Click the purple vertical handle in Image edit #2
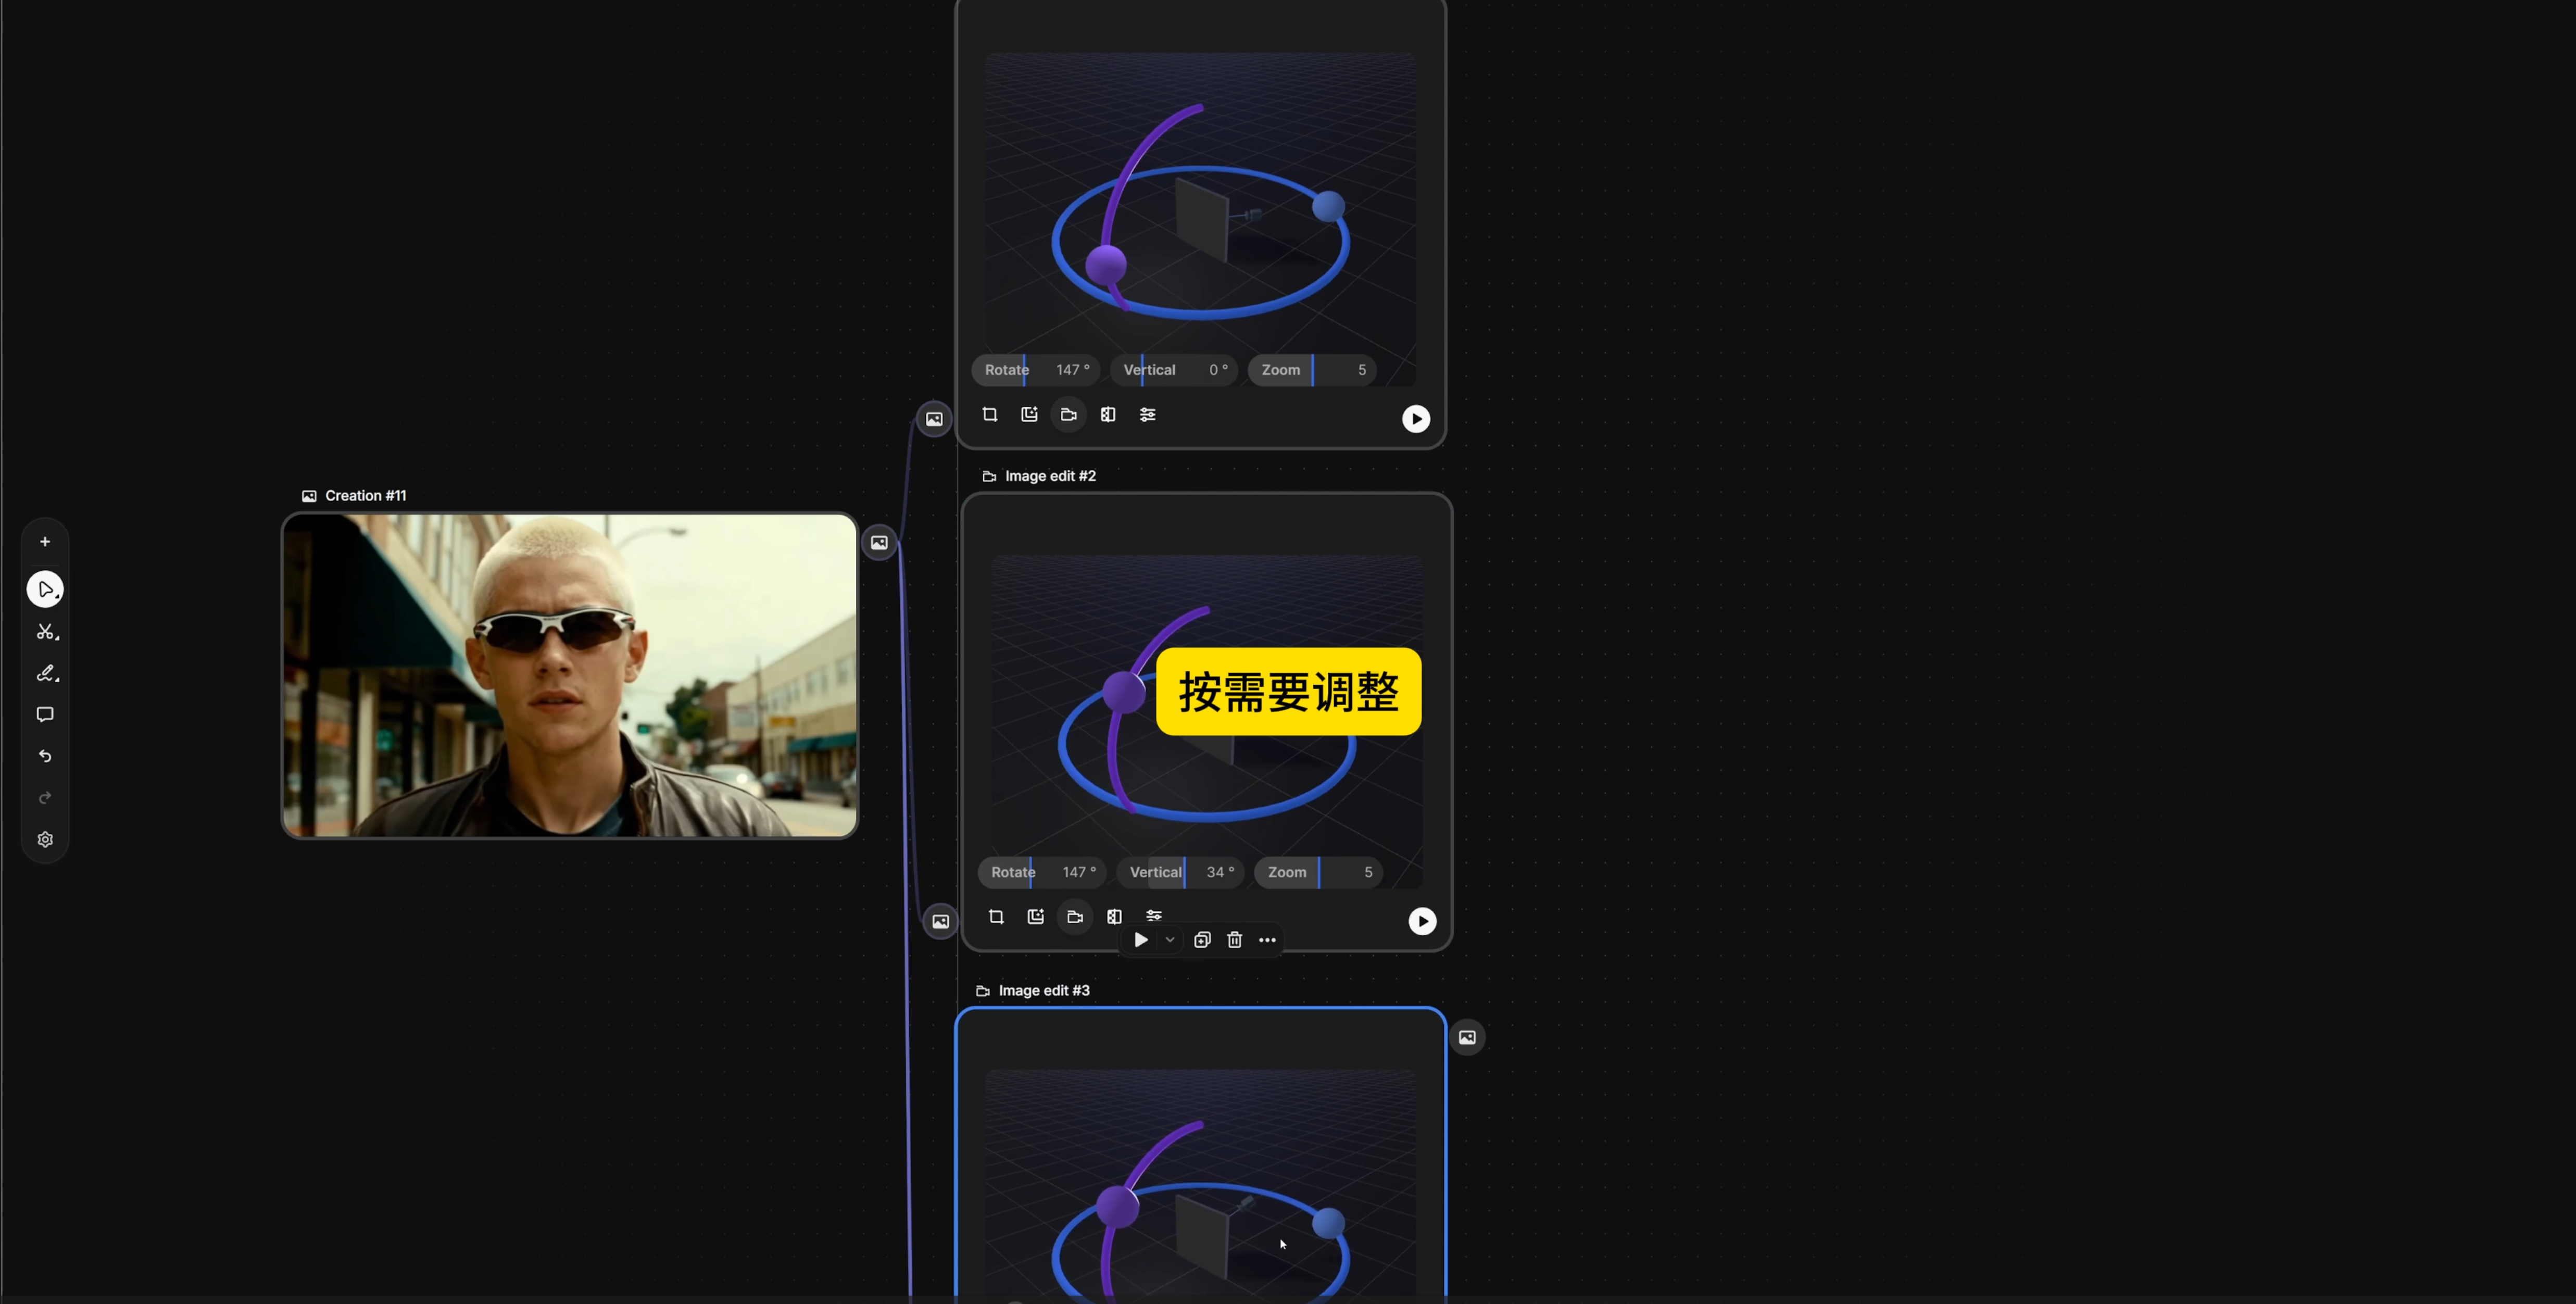2576x1304 pixels. coord(1124,692)
